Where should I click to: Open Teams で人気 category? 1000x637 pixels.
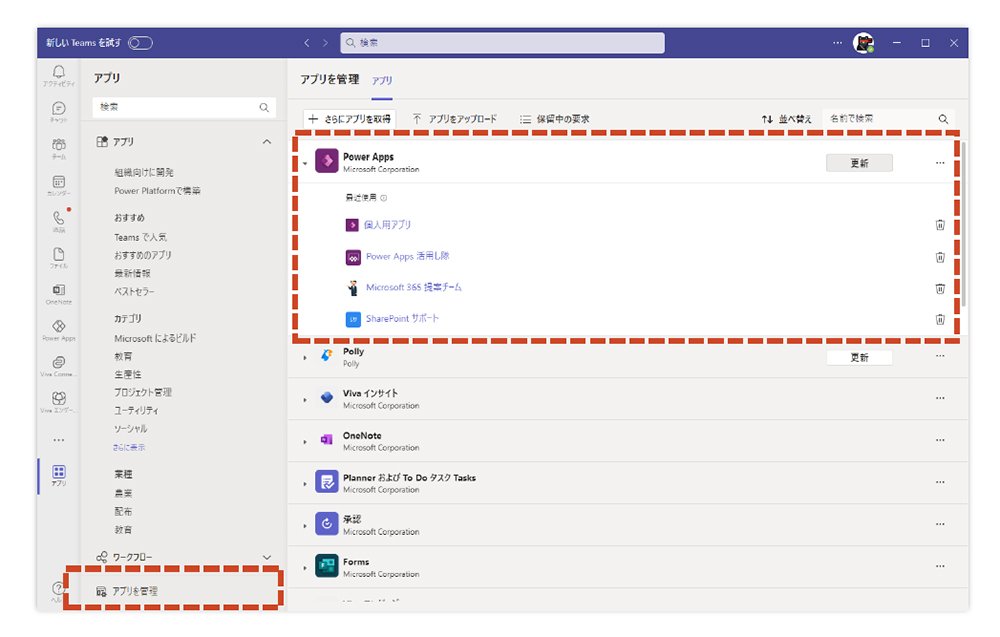tap(140, 237)
